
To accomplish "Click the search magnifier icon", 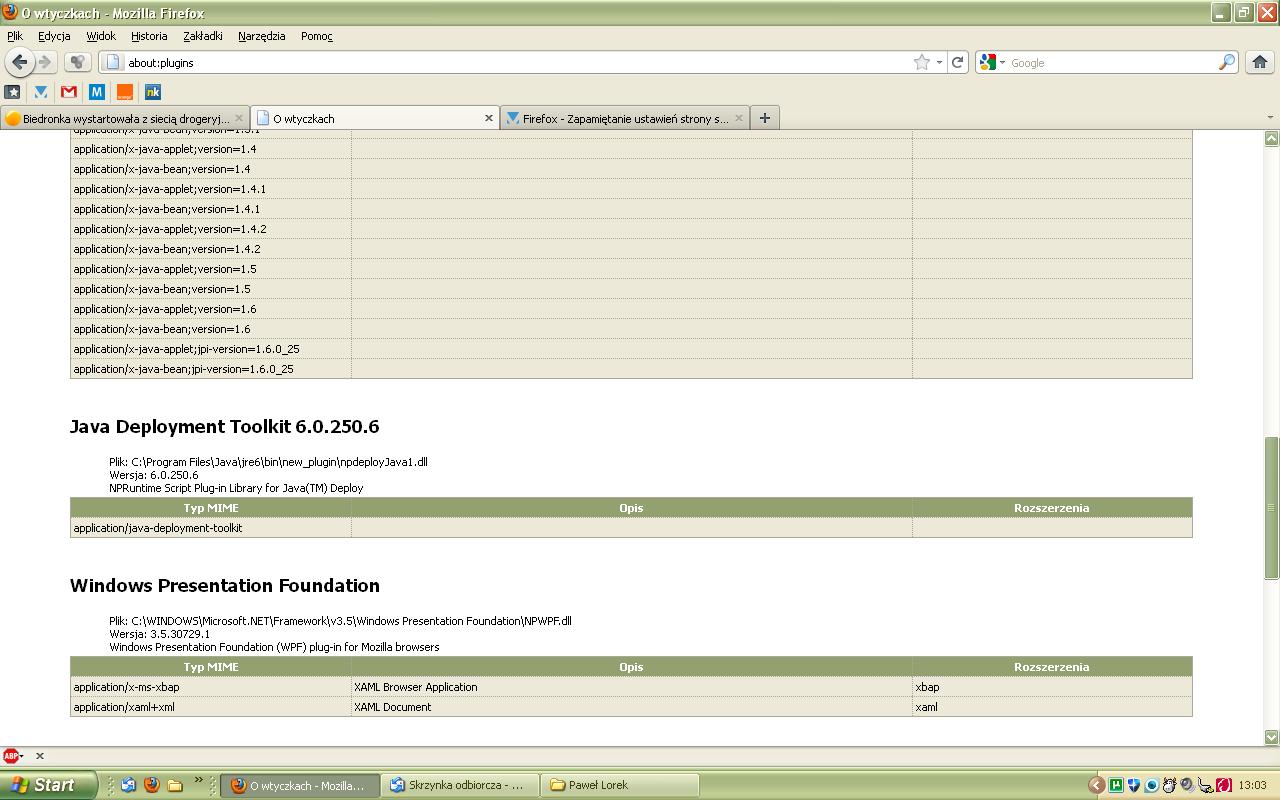I will 1226,62.
